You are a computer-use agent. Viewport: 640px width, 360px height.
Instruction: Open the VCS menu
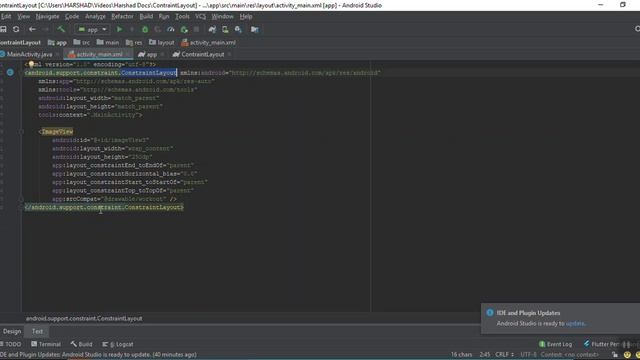point(200,17)
